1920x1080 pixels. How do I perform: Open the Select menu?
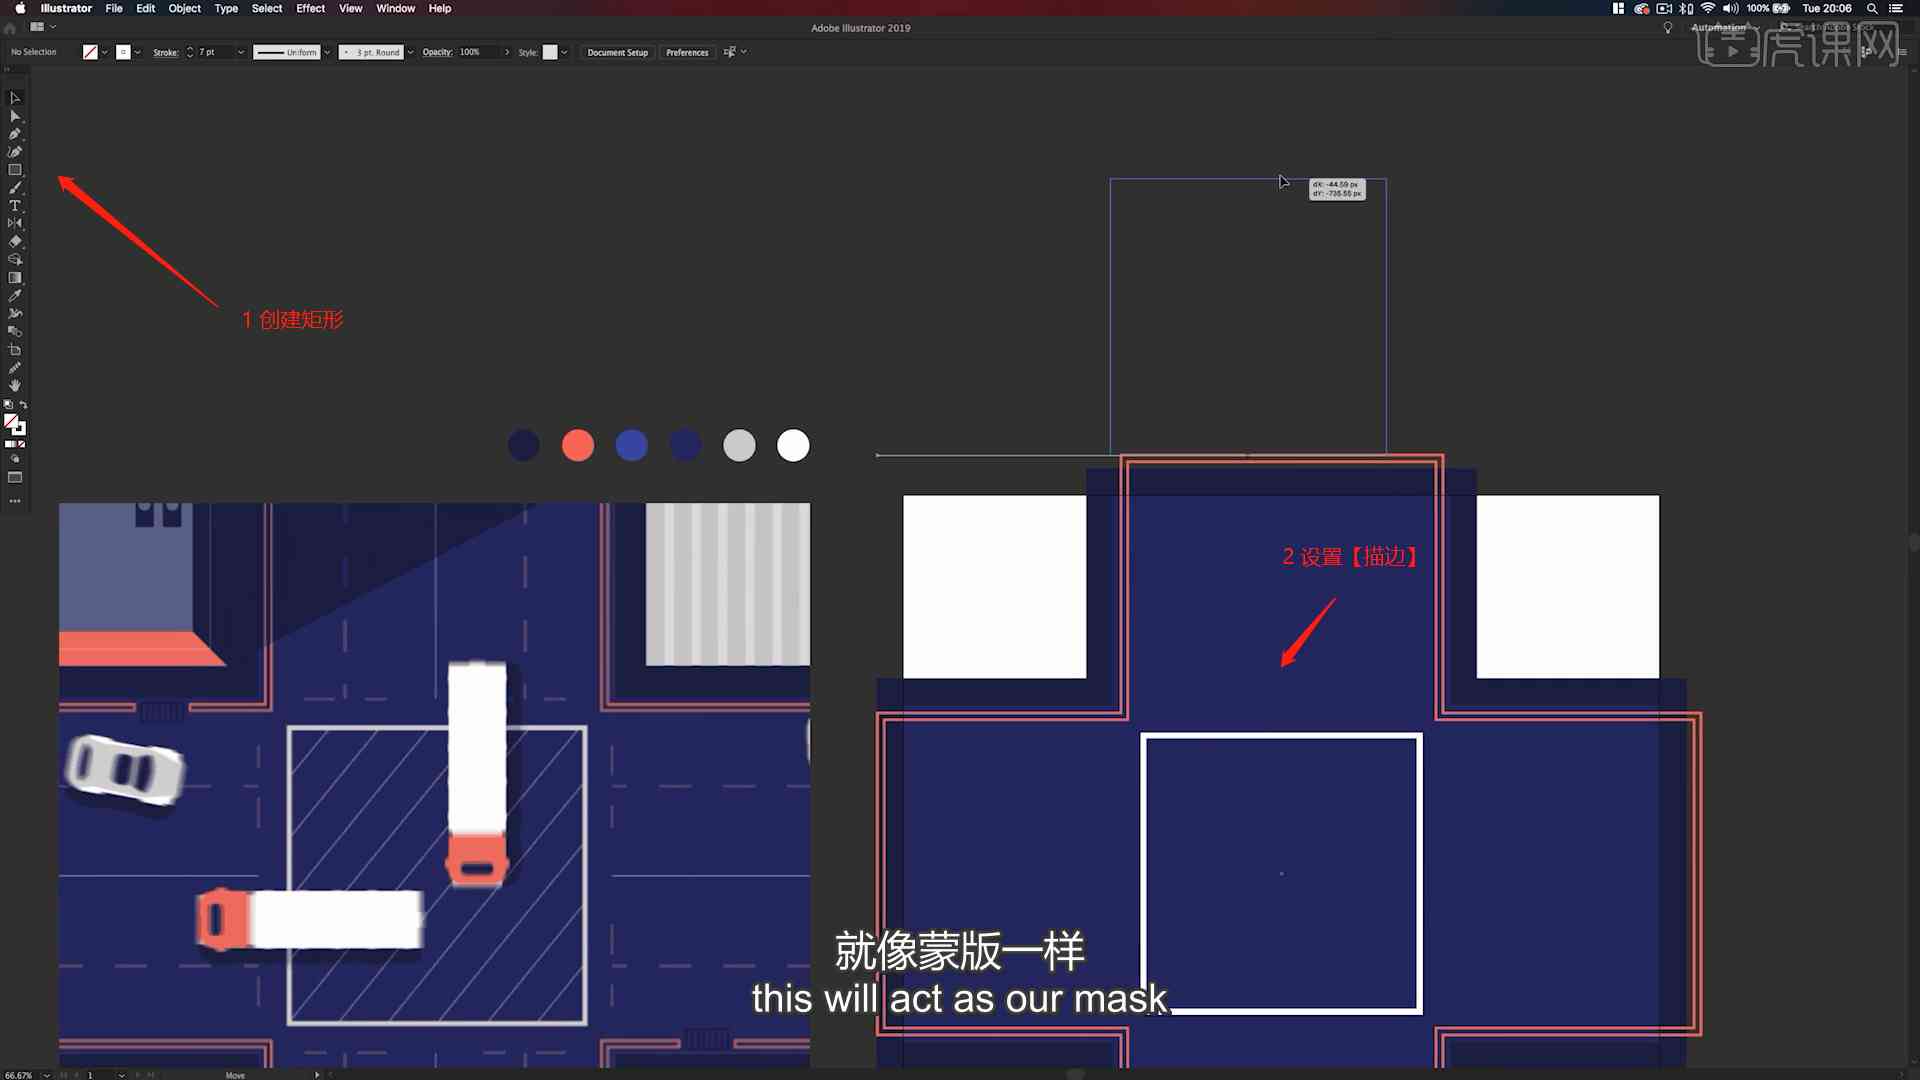tap(267, 8)
